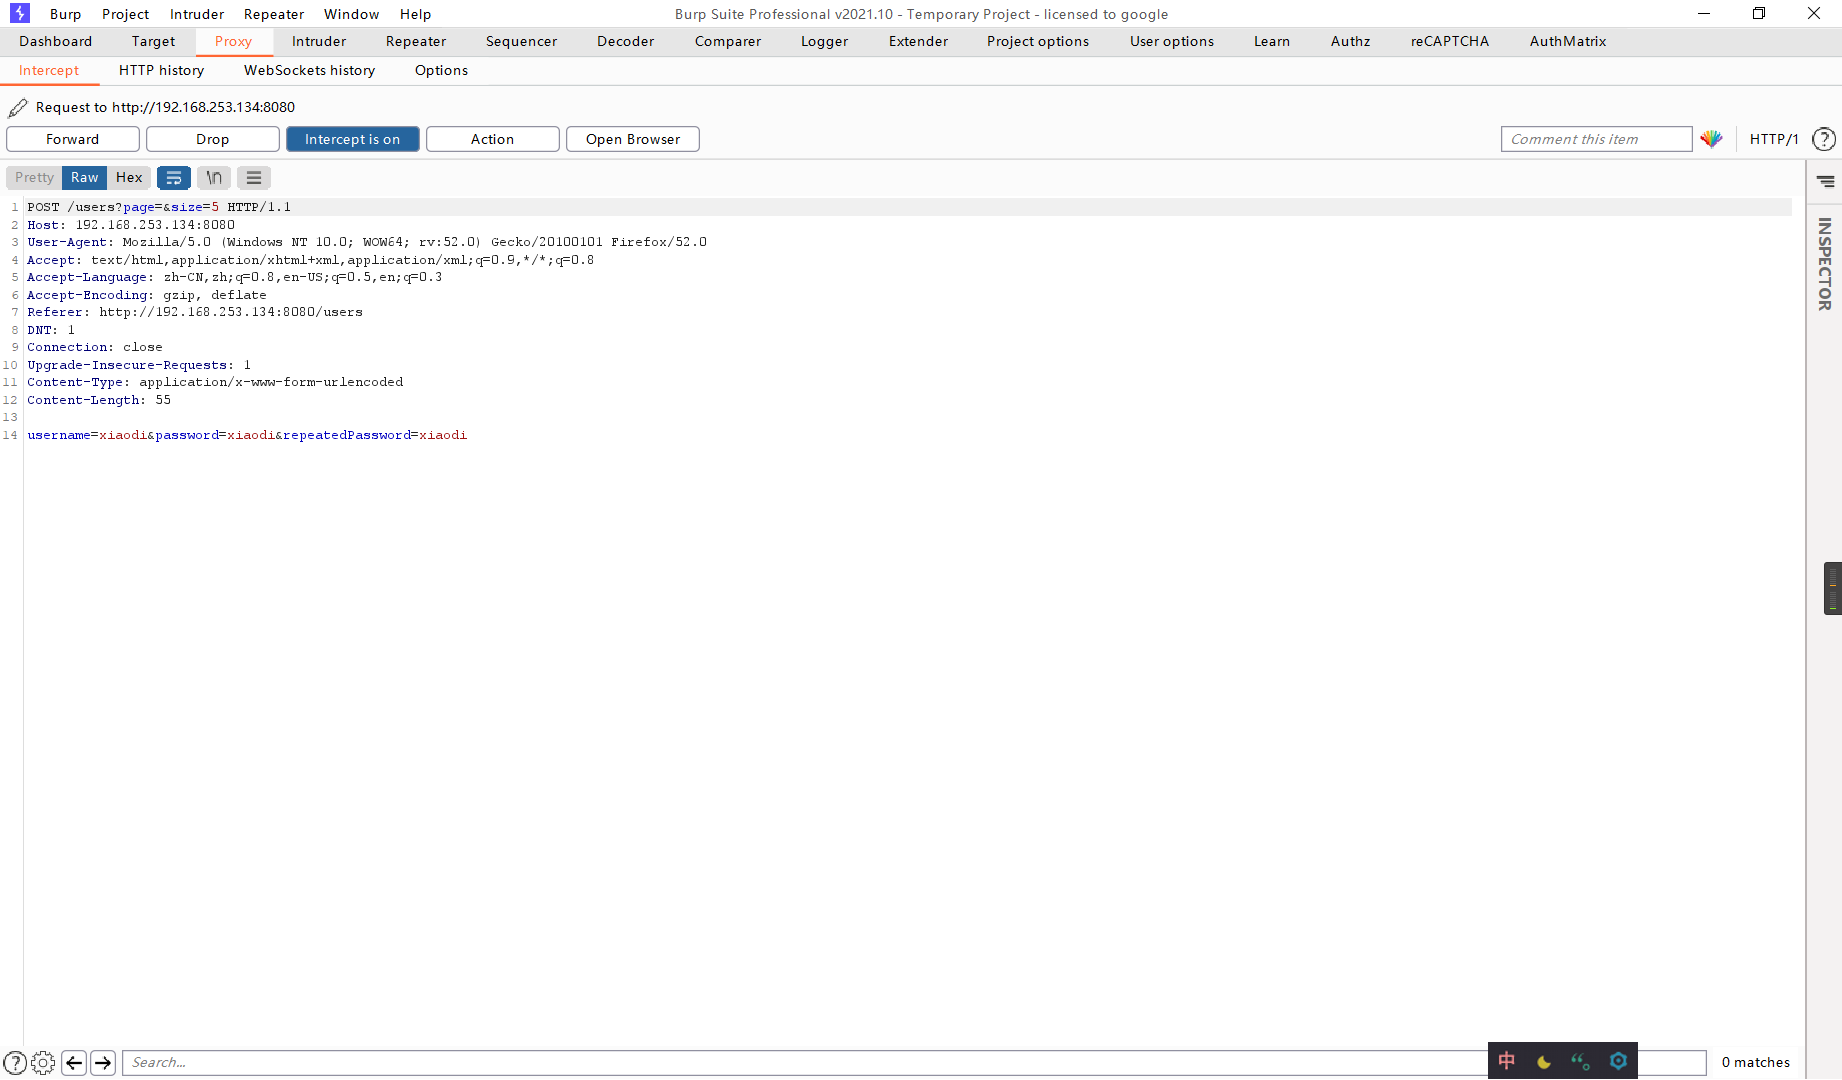
Task: Forward the intercepted request
Action: (72, 139)
